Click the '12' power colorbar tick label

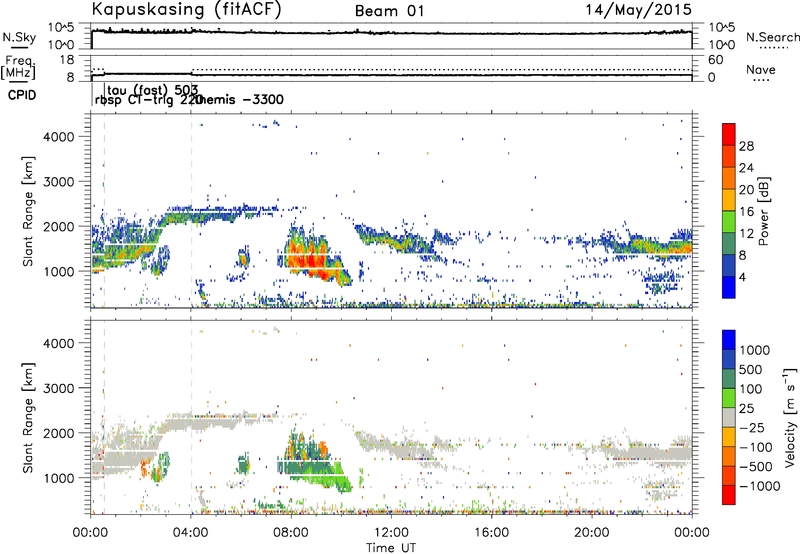point(746,234)
